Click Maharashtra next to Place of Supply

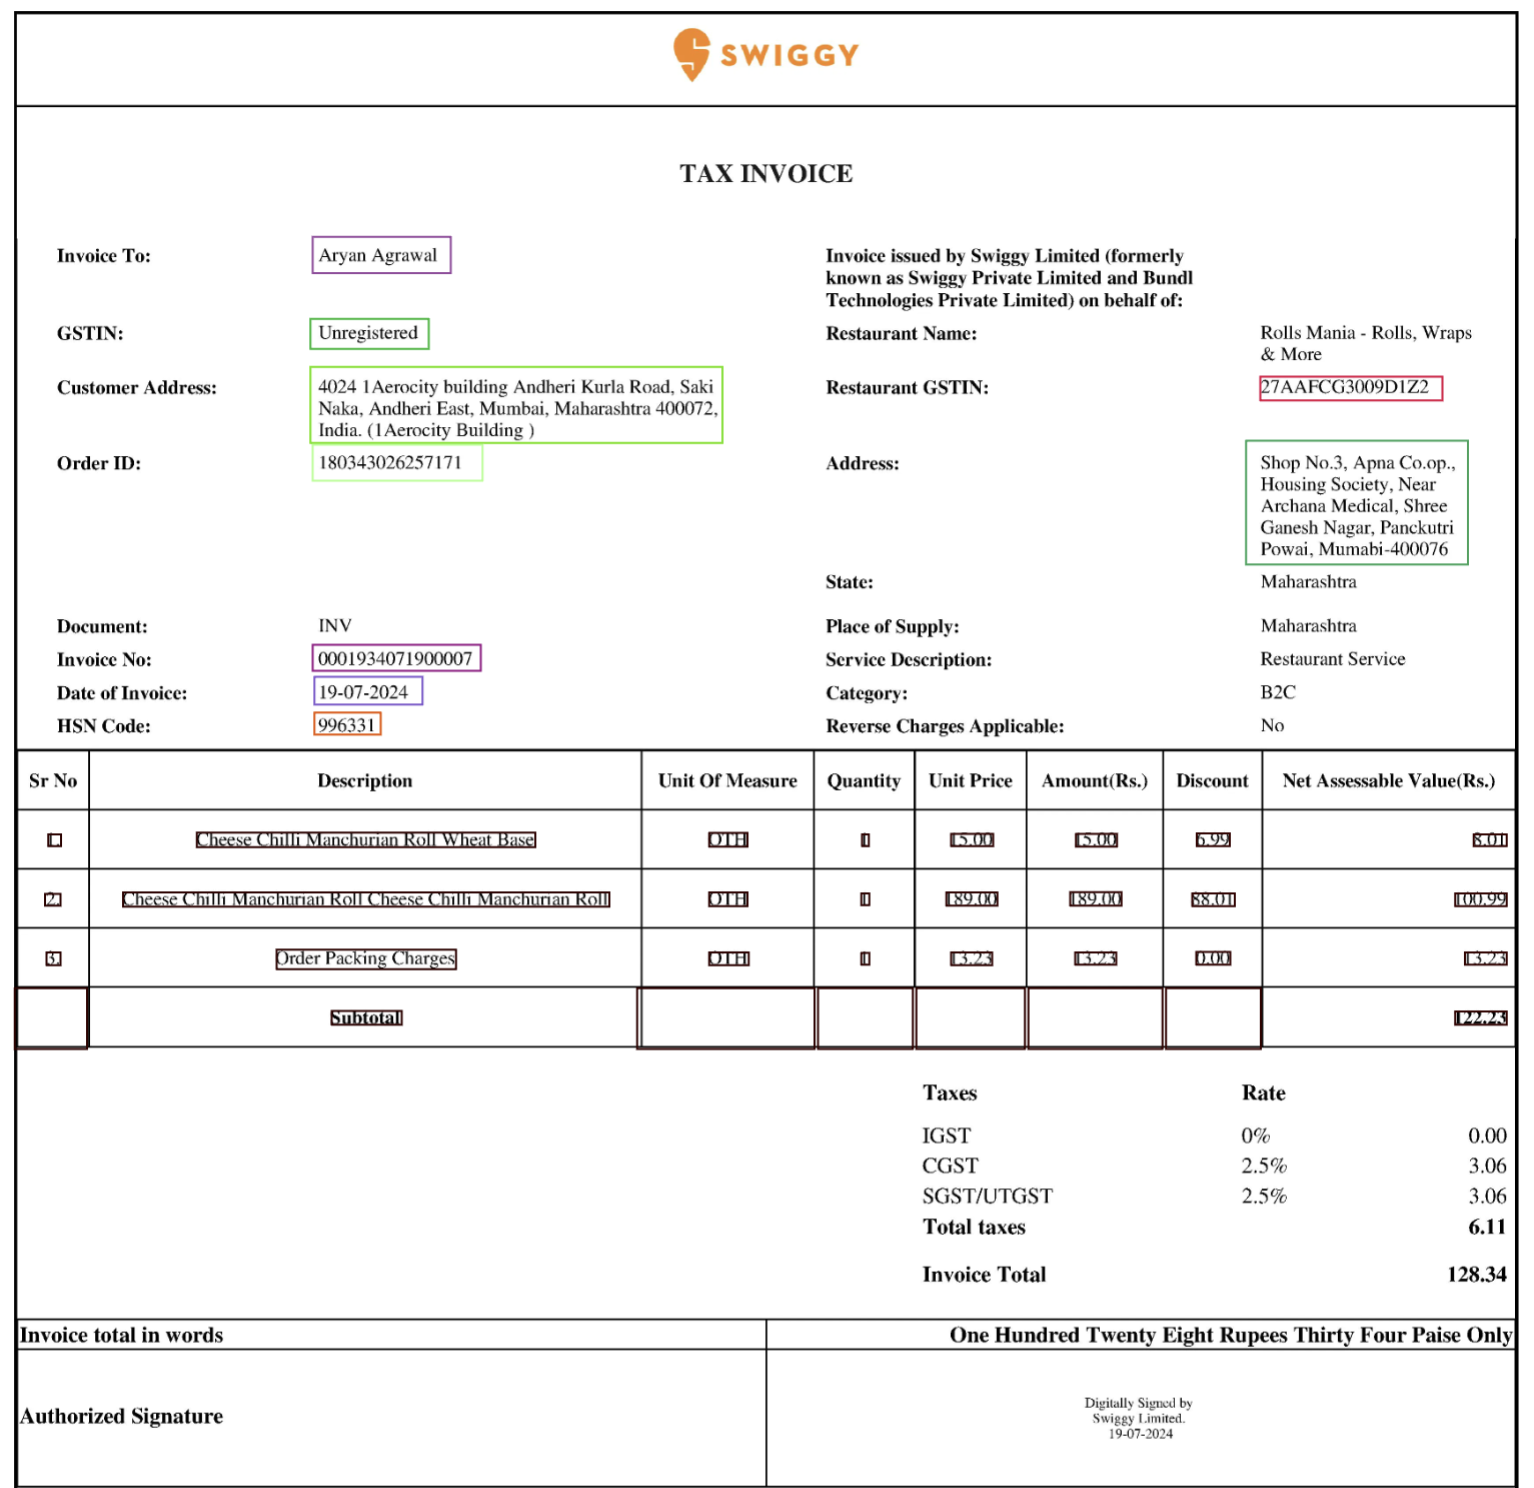[x=1308, y=626]
